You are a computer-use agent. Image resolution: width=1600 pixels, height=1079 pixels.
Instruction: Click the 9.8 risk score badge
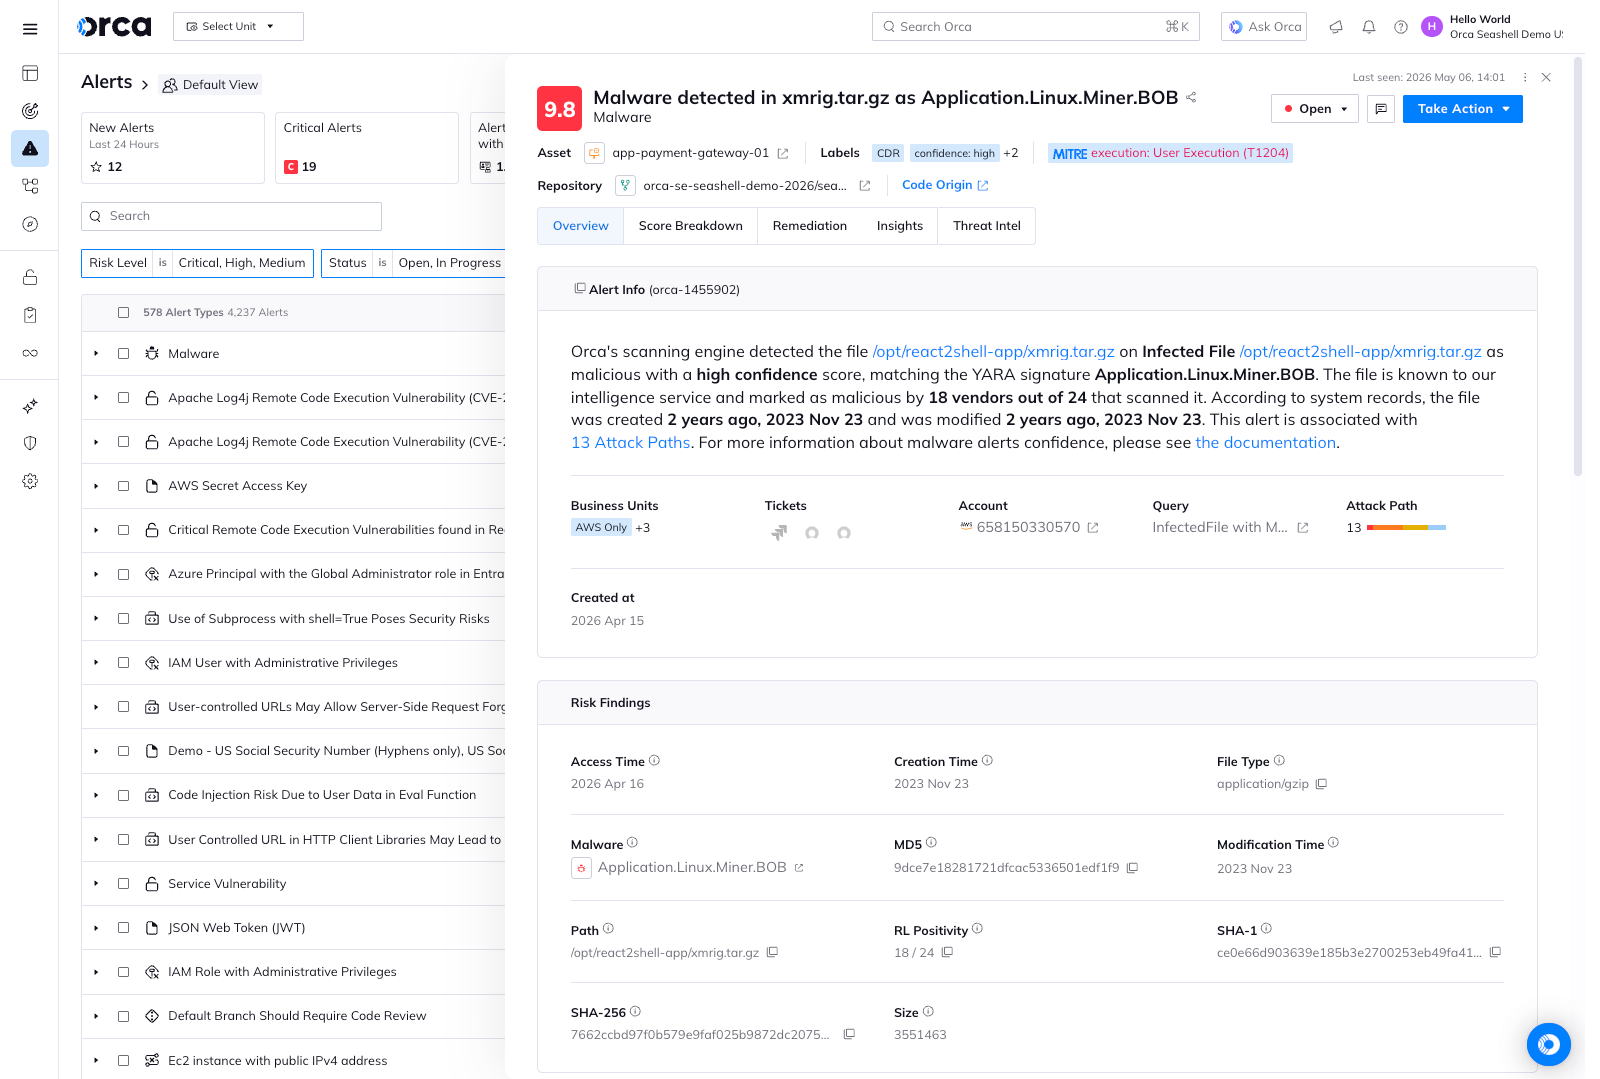pos(560,109)
